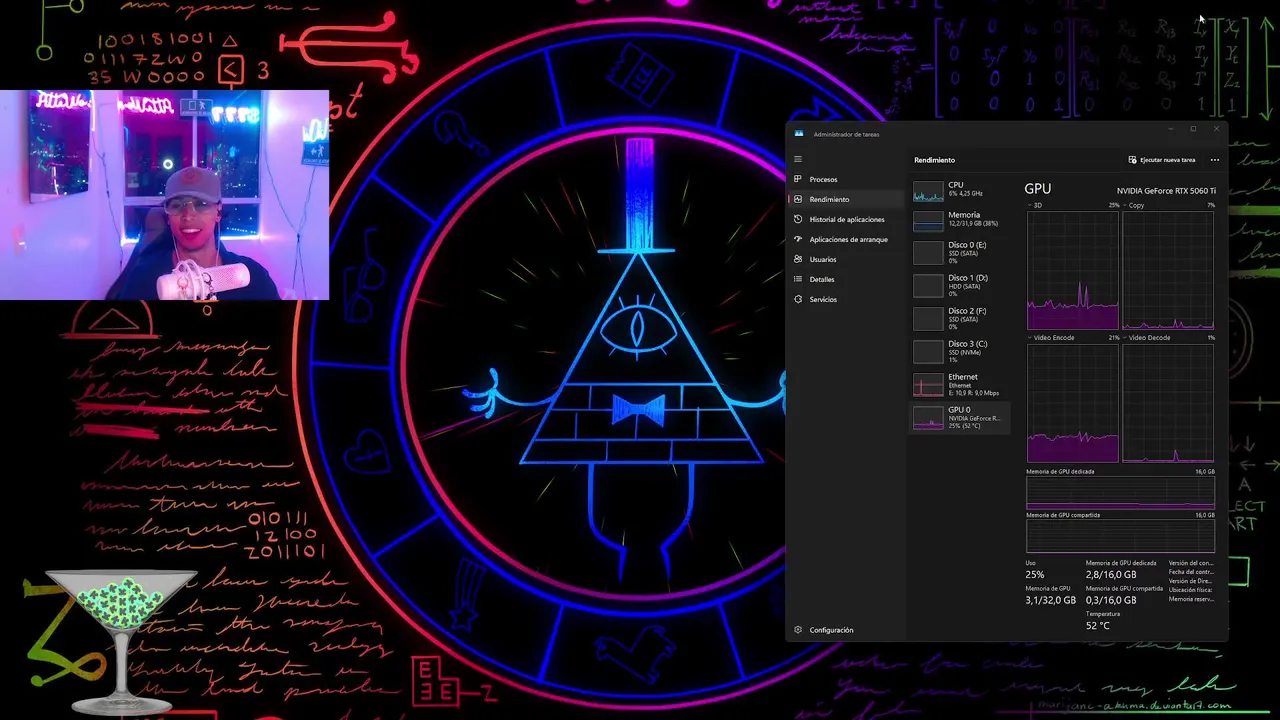Select Disco 1 (D:) HDD entry

961,285
